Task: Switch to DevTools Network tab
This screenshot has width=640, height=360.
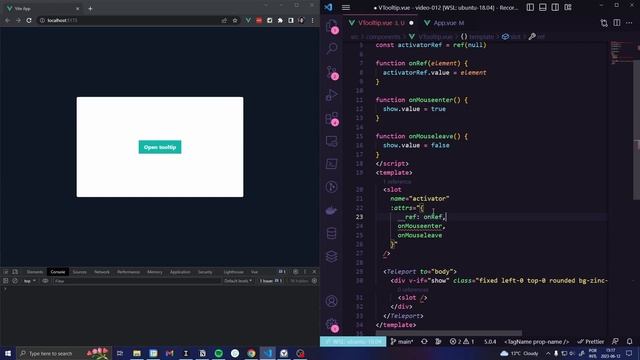Action: click(102, 272)
